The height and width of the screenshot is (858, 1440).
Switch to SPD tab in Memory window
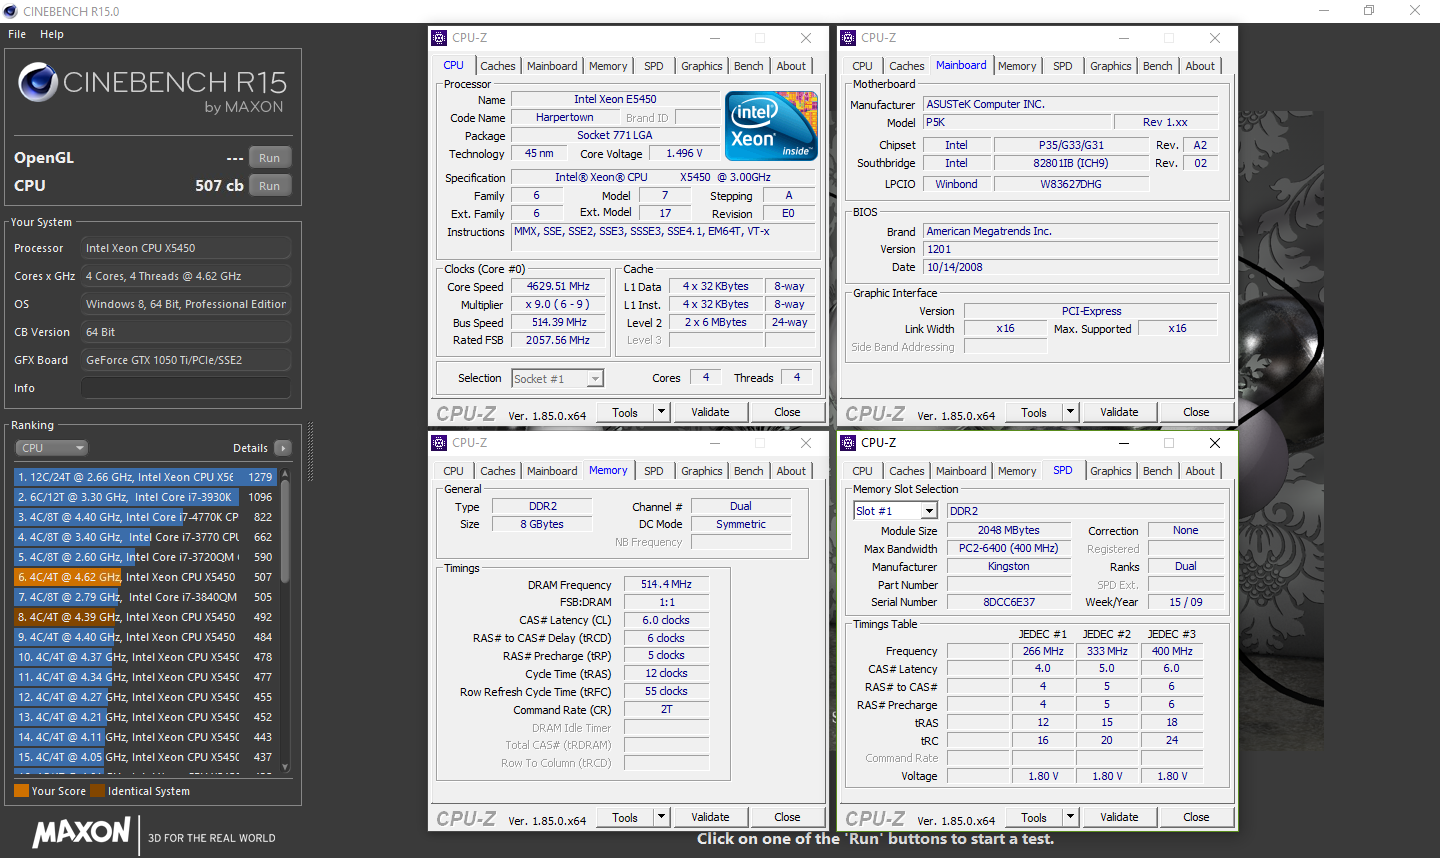point(654,471)
